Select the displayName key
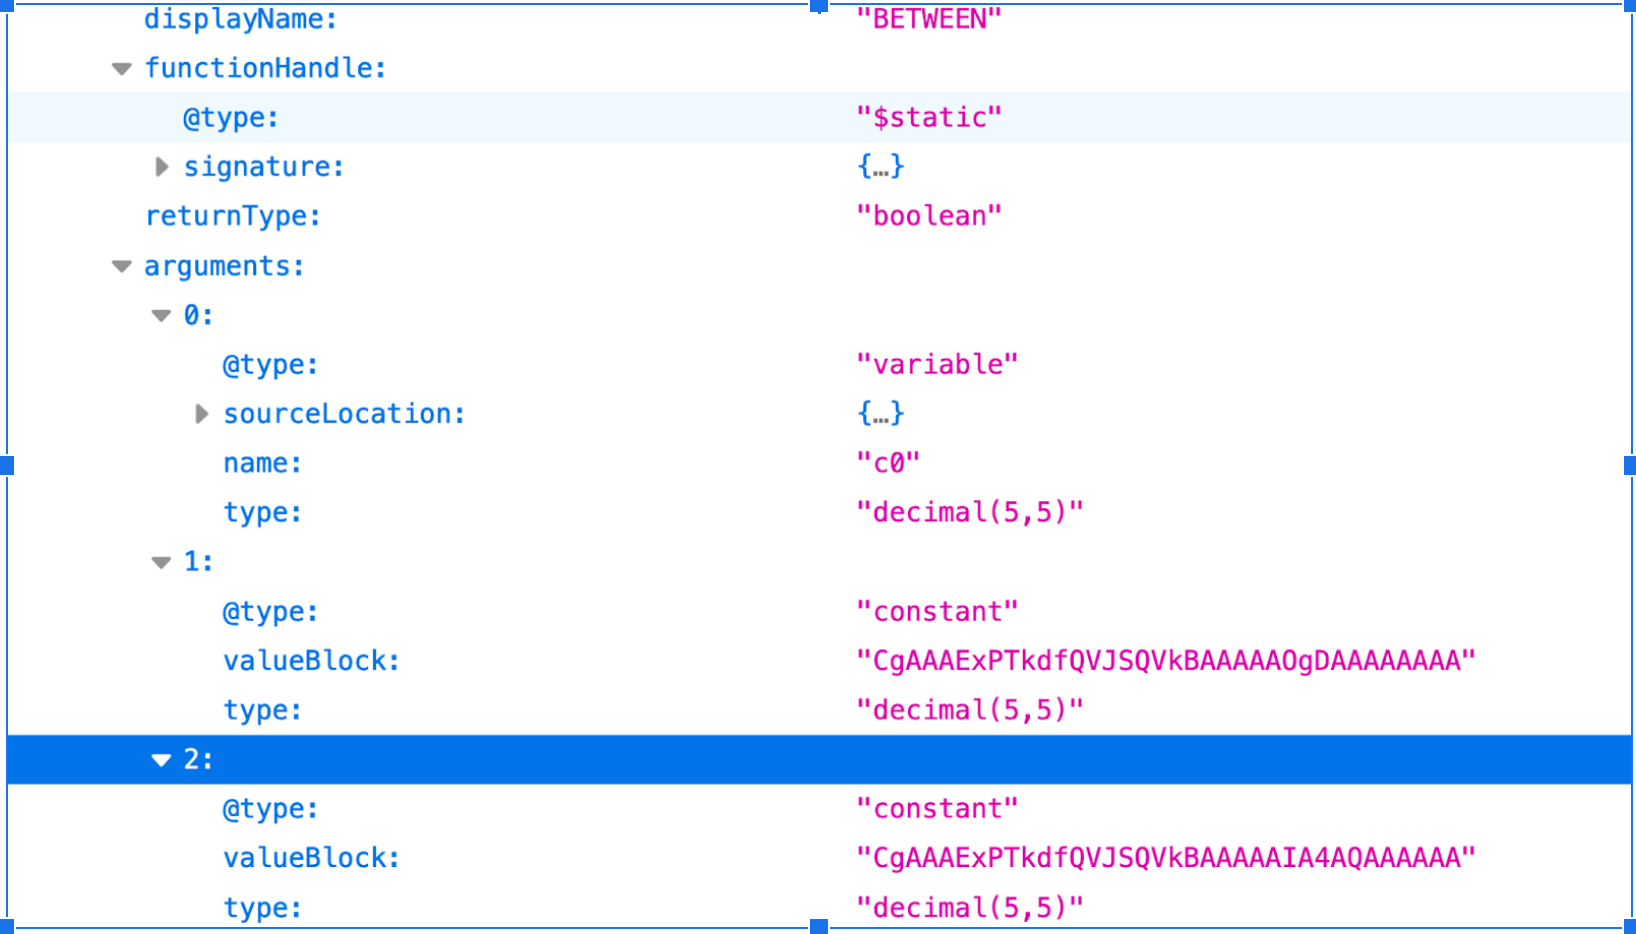Image resolution: width=1636 pixels, height=934 pixels. point(241,19)
